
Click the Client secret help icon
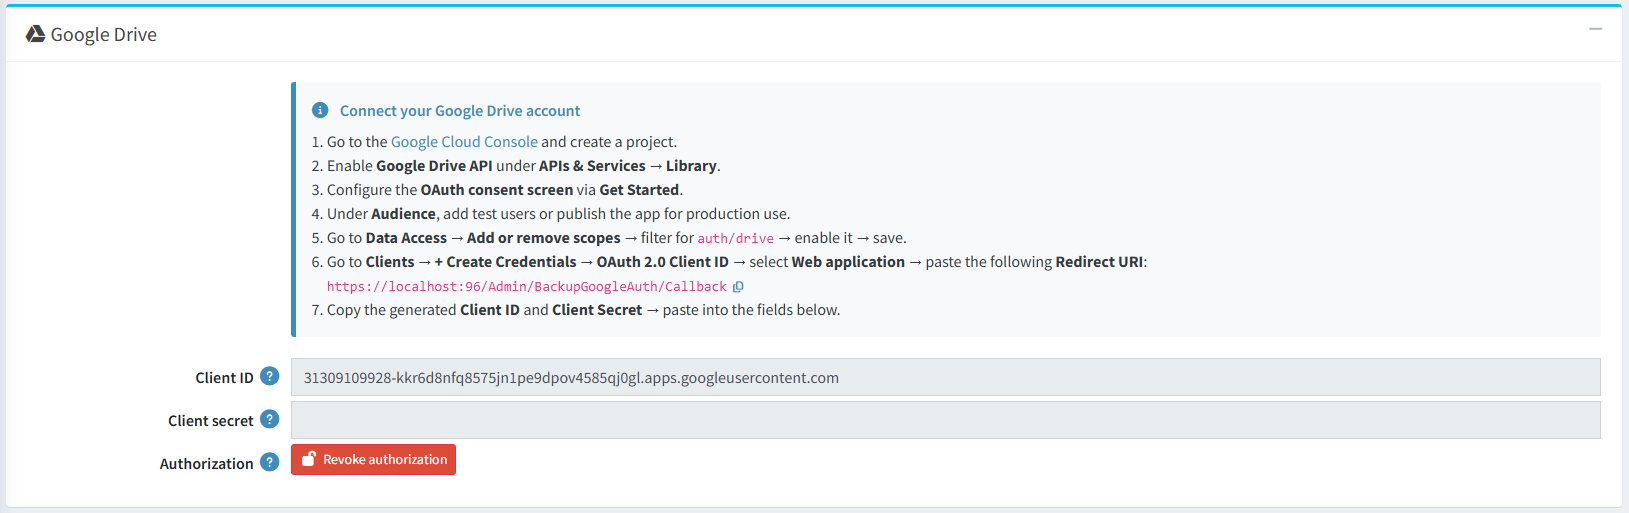click(269, 419)
